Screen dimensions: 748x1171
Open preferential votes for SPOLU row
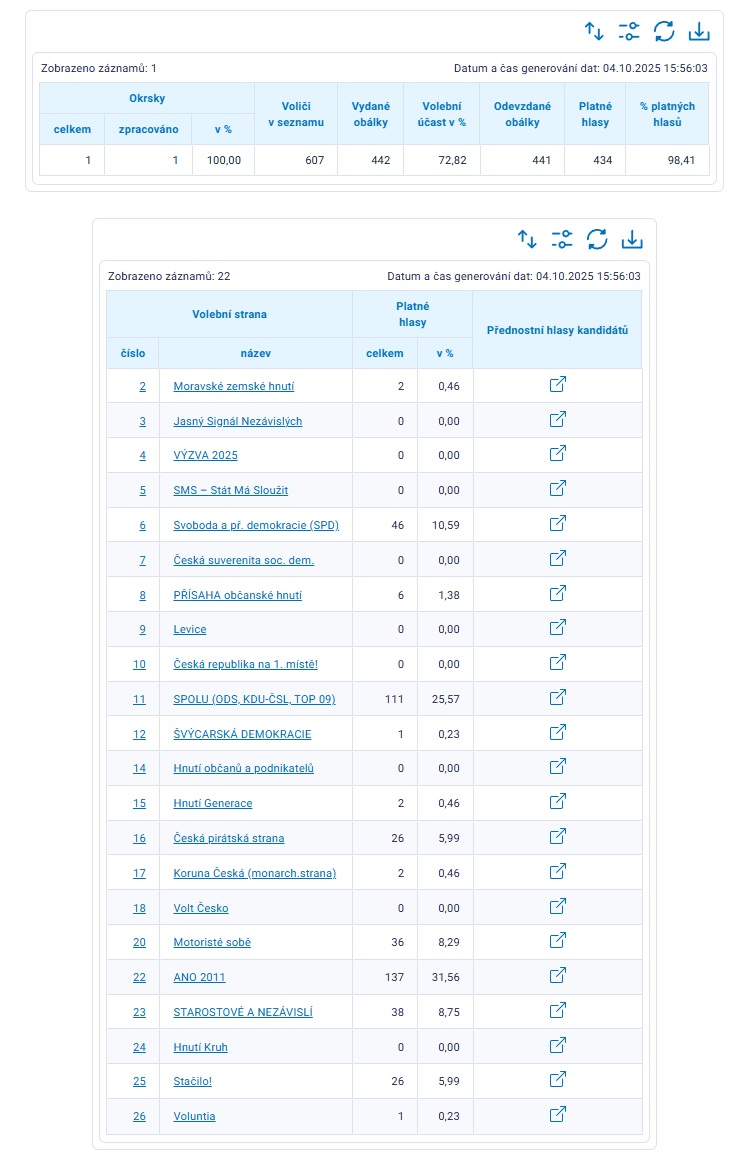[558, 697]
